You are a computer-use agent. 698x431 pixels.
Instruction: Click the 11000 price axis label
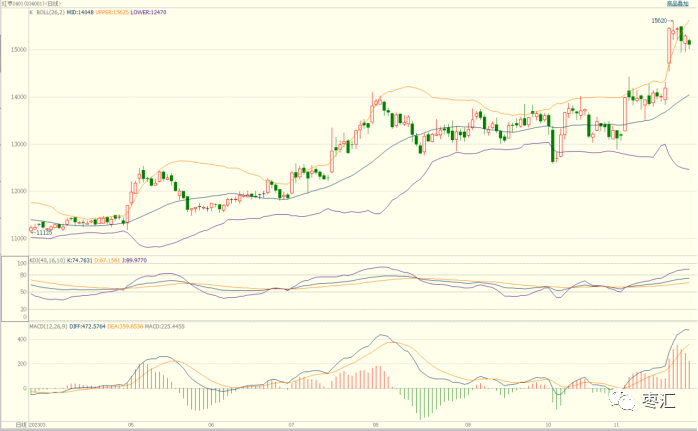[x=21, y=239]
